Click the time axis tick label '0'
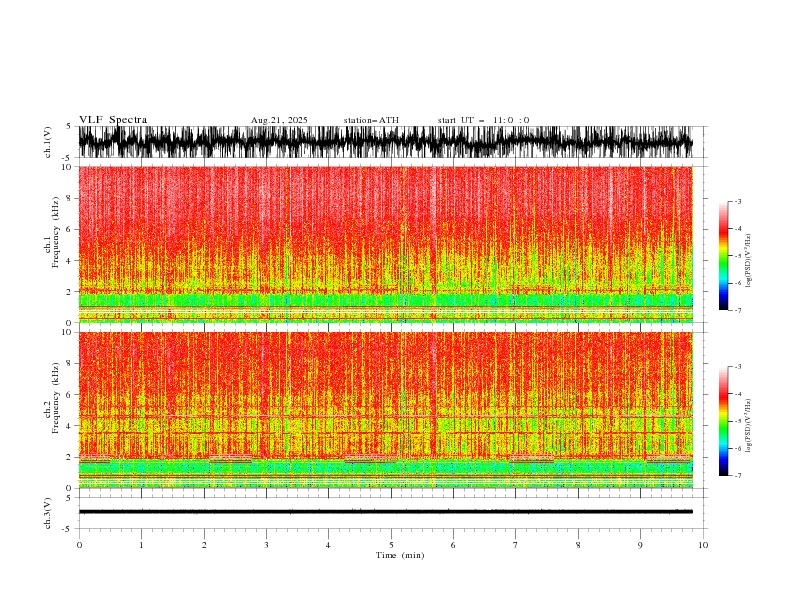 click(x=79, y=545)
